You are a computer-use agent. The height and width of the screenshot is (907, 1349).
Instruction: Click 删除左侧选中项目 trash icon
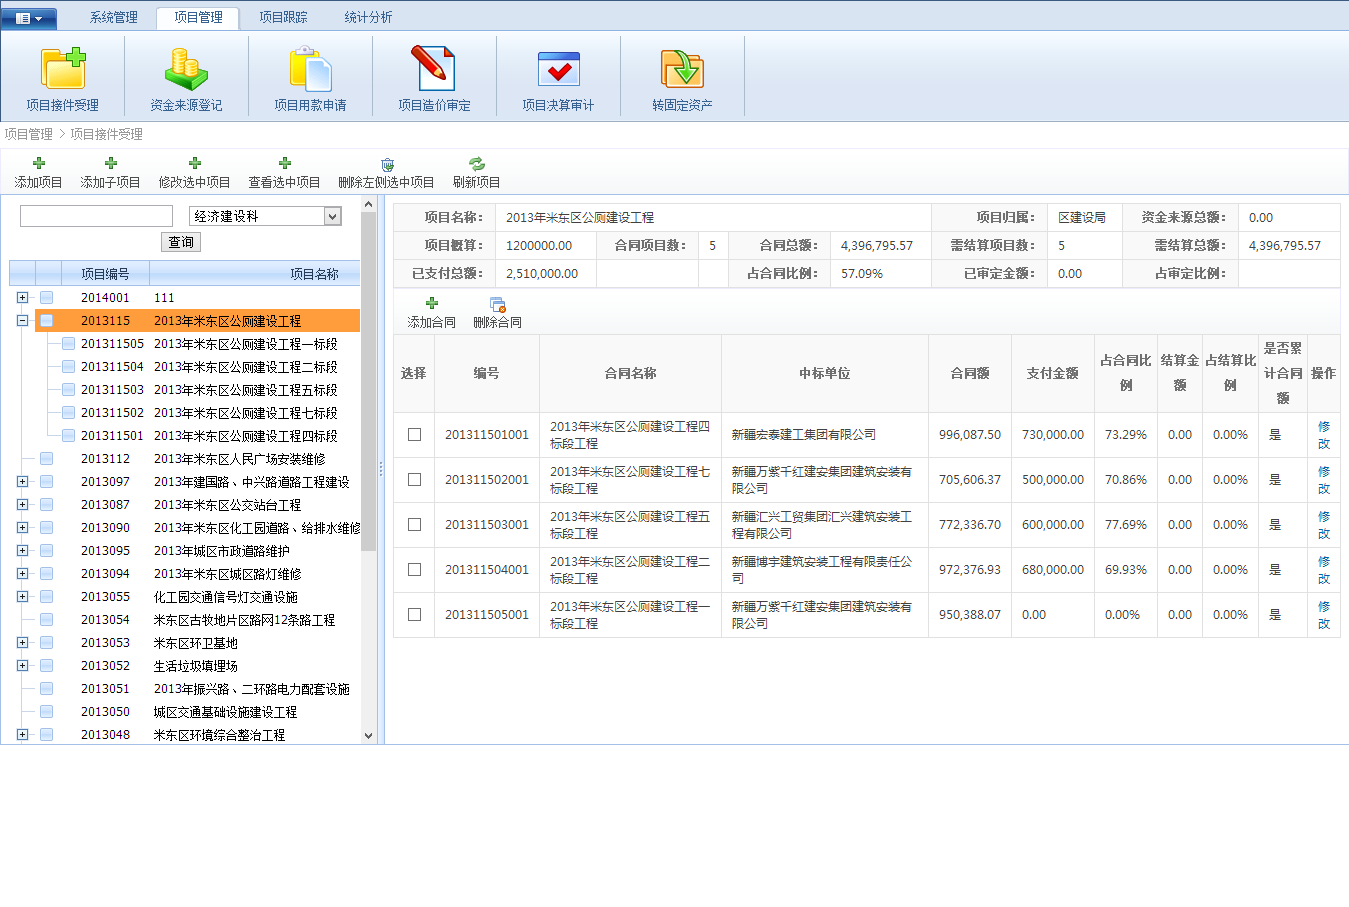pos(387,164)
